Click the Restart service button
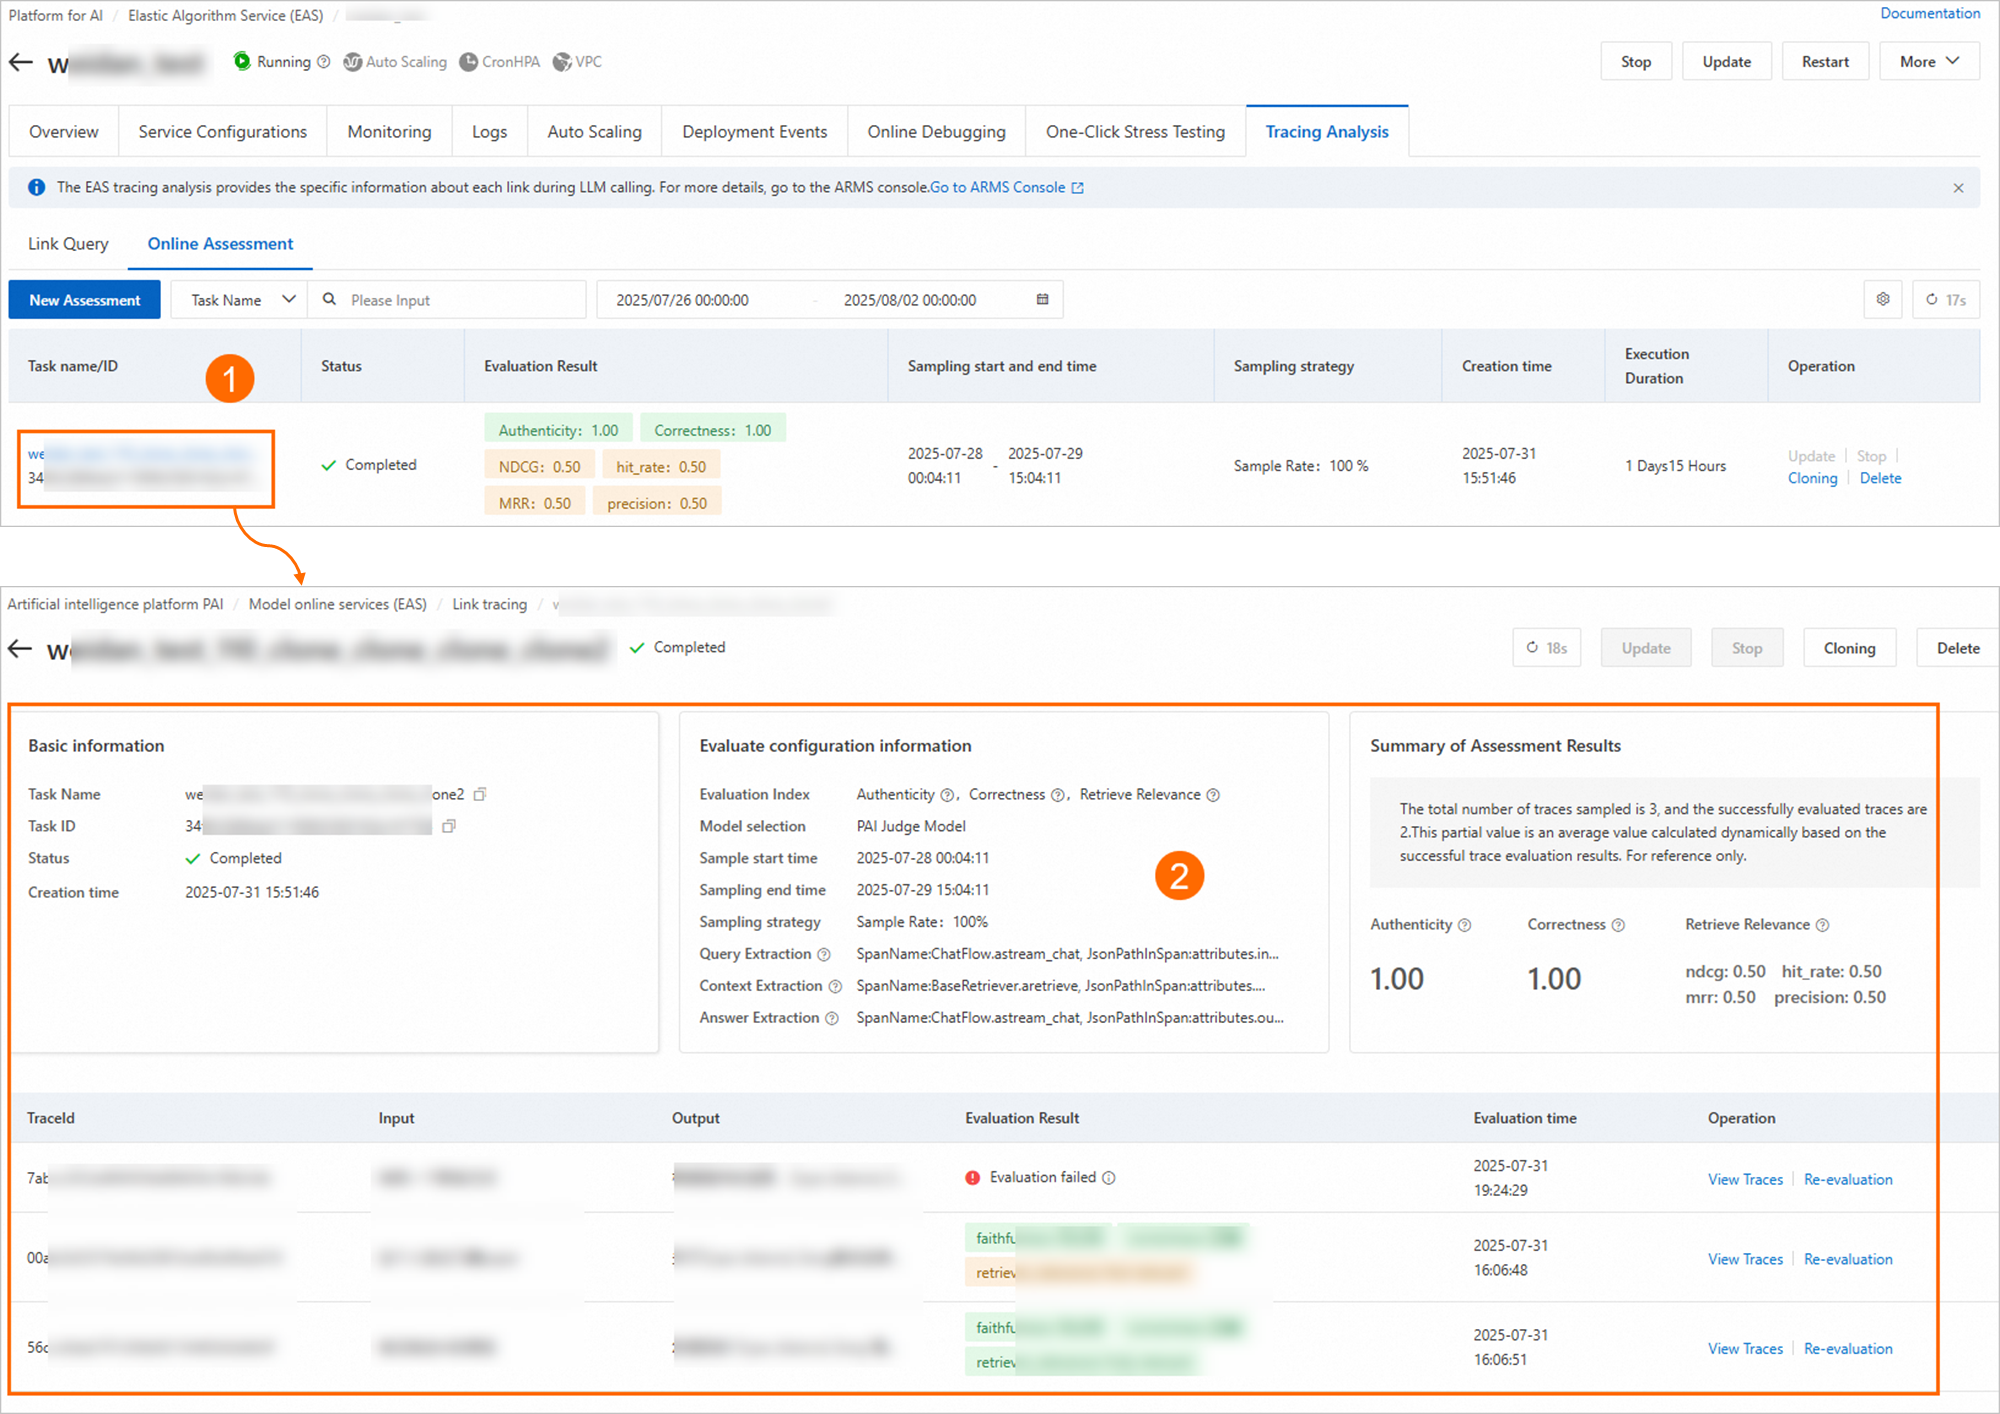The width and height of the screenshot is (2000, 1414). (1825, 62)
